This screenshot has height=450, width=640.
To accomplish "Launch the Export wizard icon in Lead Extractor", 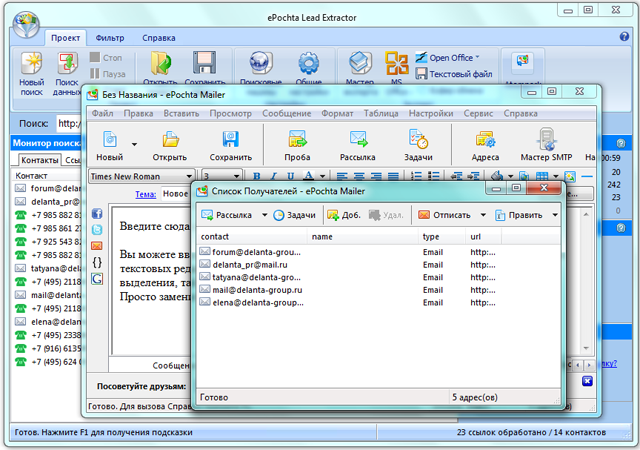I will [x=360, y=63].
